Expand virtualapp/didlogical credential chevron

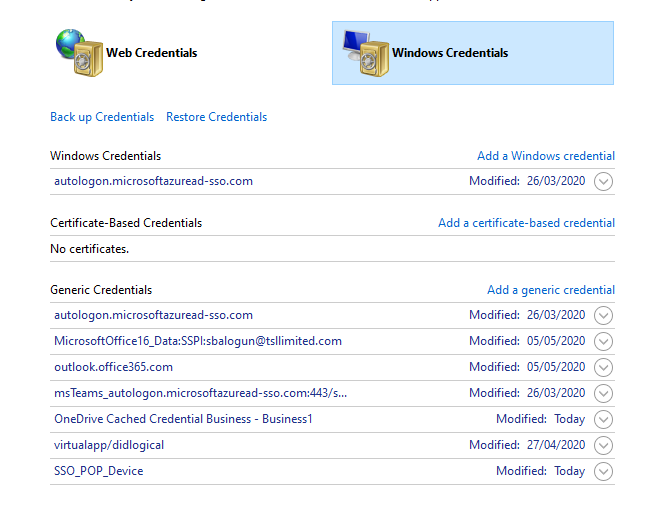pos(603,445)
